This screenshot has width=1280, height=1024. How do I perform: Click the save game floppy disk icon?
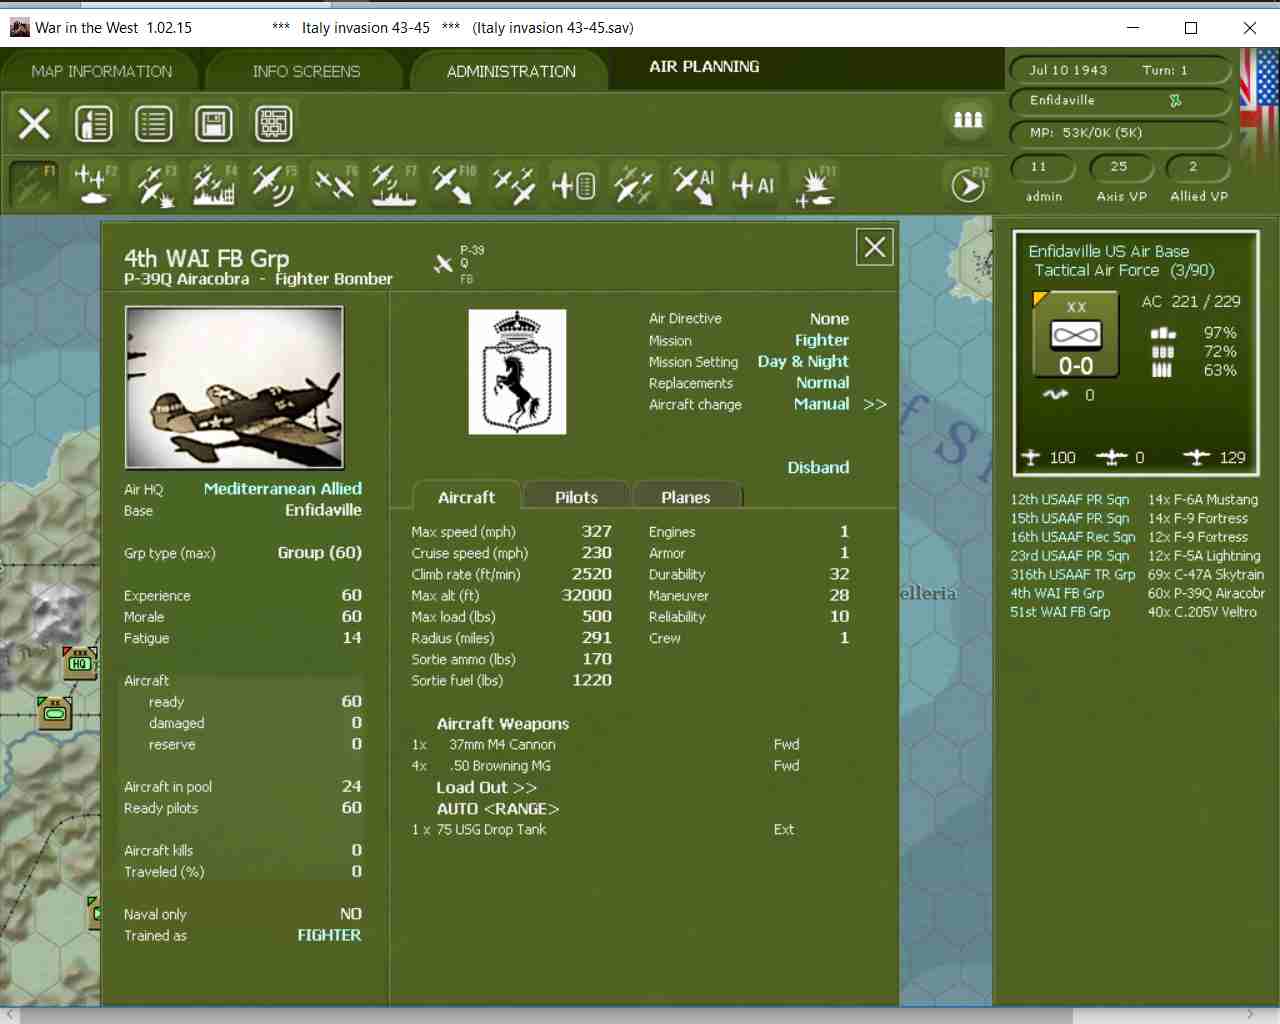coord(213,124)
